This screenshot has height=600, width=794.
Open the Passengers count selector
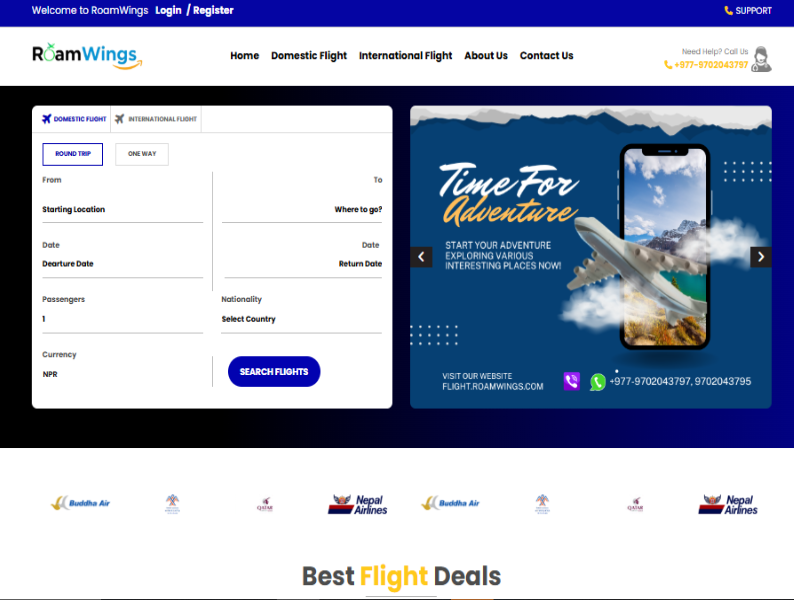[x=123, y=319]
